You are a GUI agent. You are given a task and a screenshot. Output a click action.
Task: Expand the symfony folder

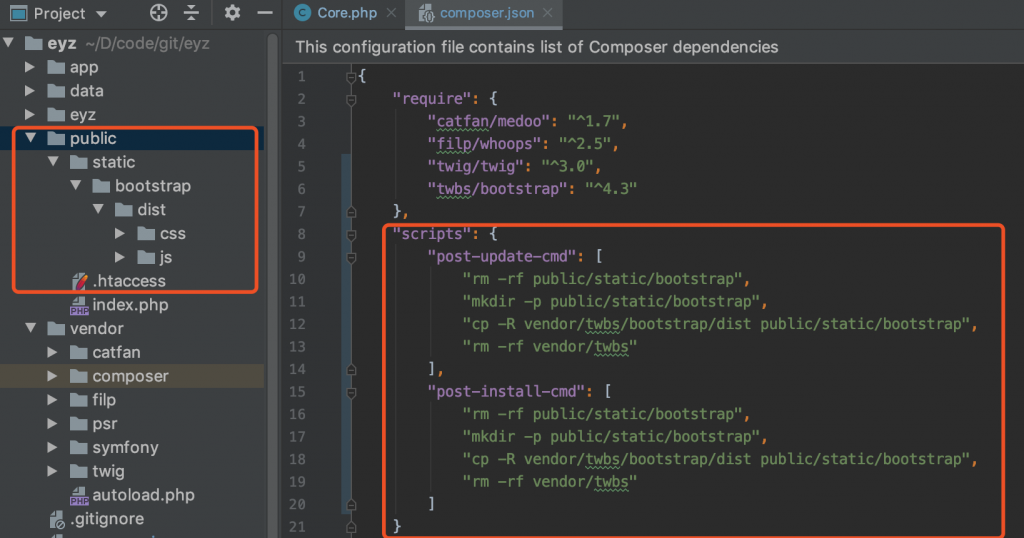click(52, 447)
